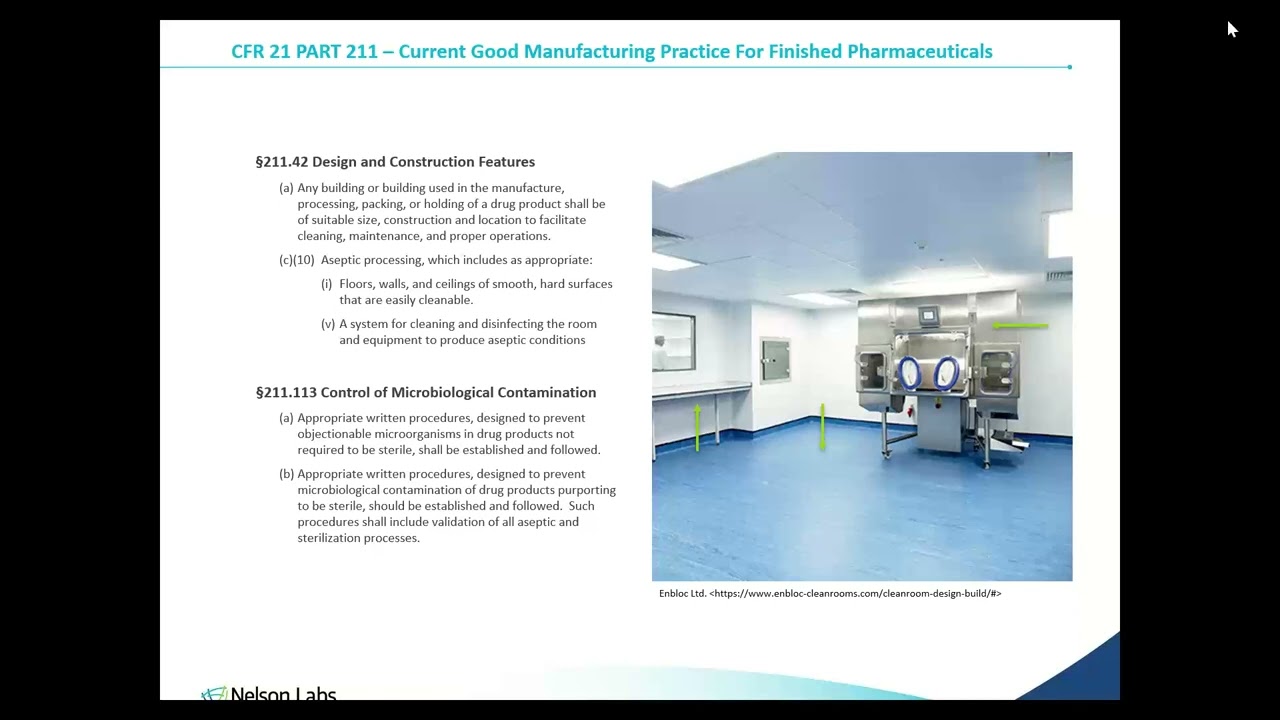Click the "Enbloc Ltd." caption text
The width and height of the screenshot is (1280, 720).
click(682, 594)
